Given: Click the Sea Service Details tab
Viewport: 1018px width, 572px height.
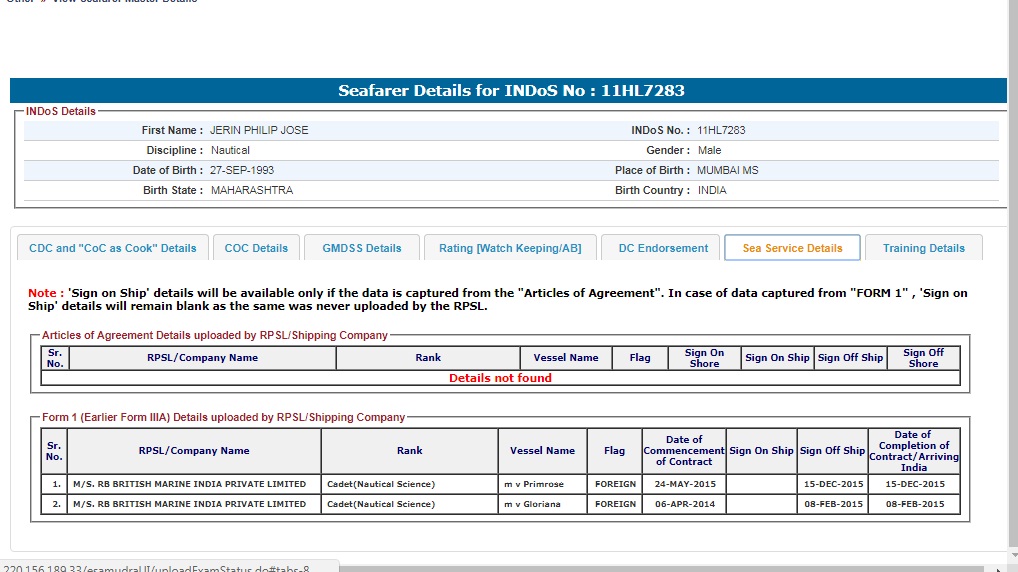Looking at the screenshot, I should coord(792,248).
